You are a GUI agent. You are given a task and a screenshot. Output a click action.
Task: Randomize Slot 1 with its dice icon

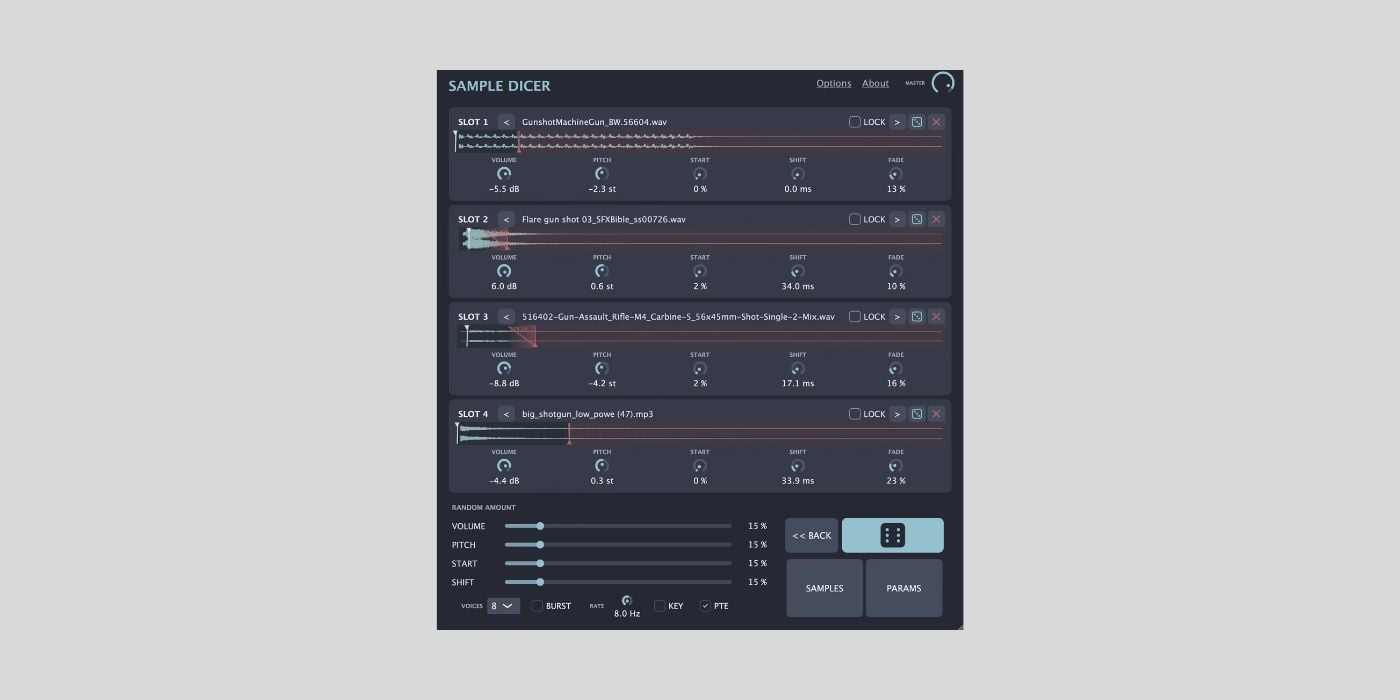click(917, 122)
